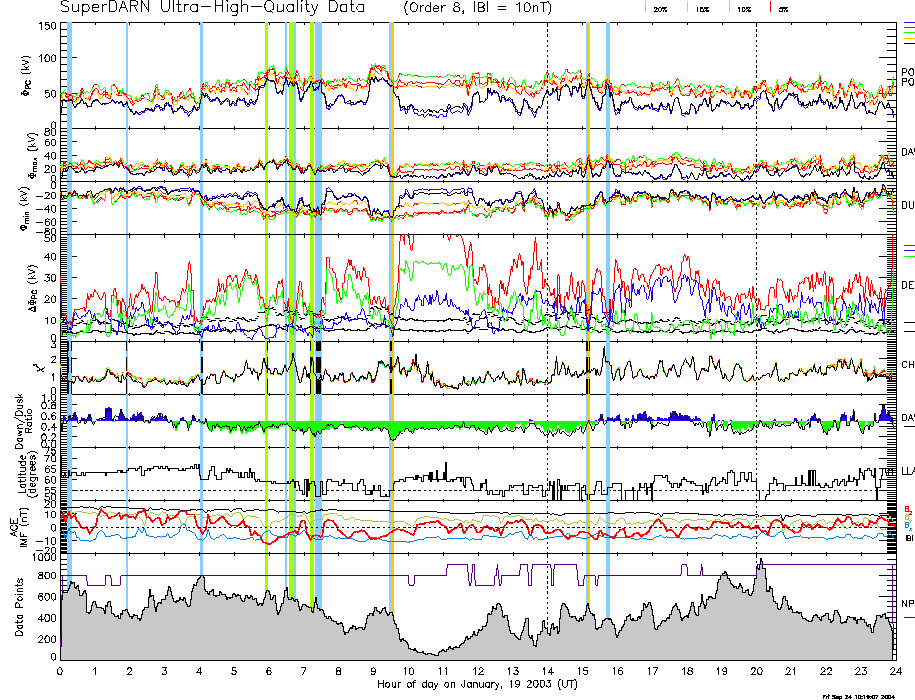This screenshot has height=700, width=915.
Task: Click the blue Bx legend entry
Action: tap(908, 525)
